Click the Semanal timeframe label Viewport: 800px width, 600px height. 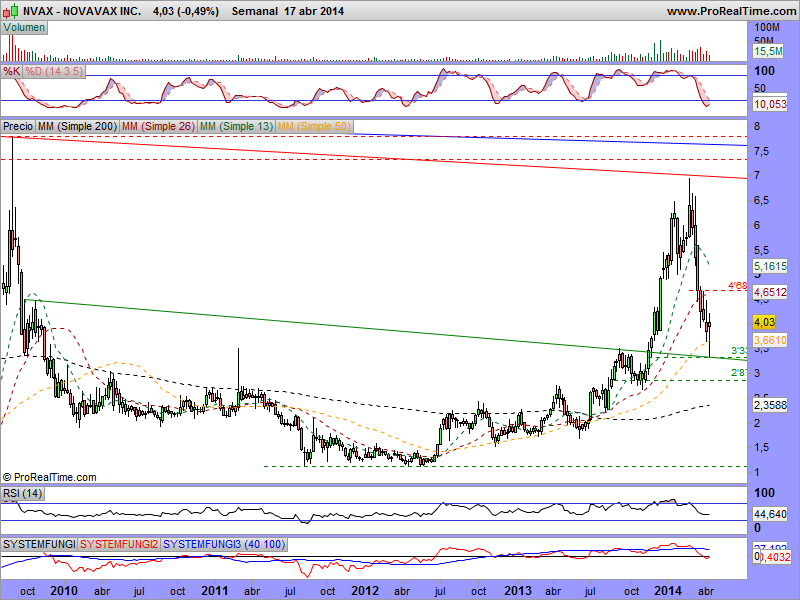[x=255, y=11]
